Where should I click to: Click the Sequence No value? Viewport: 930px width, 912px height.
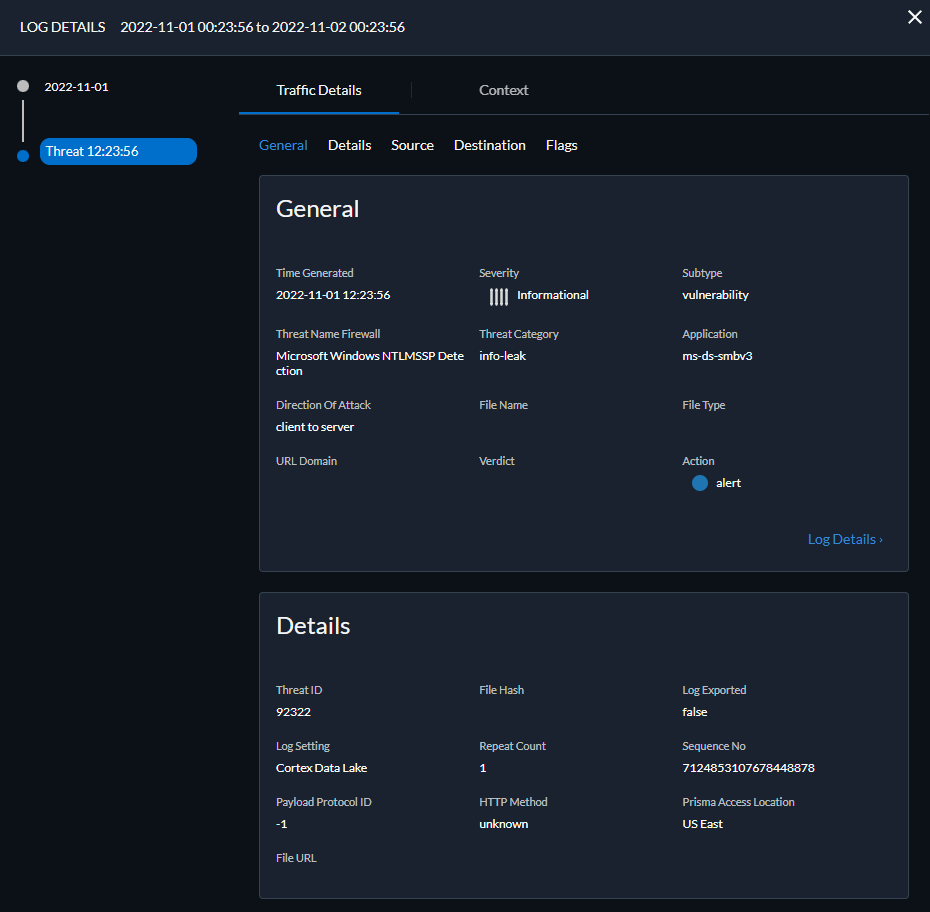click(x=748, y=768)
